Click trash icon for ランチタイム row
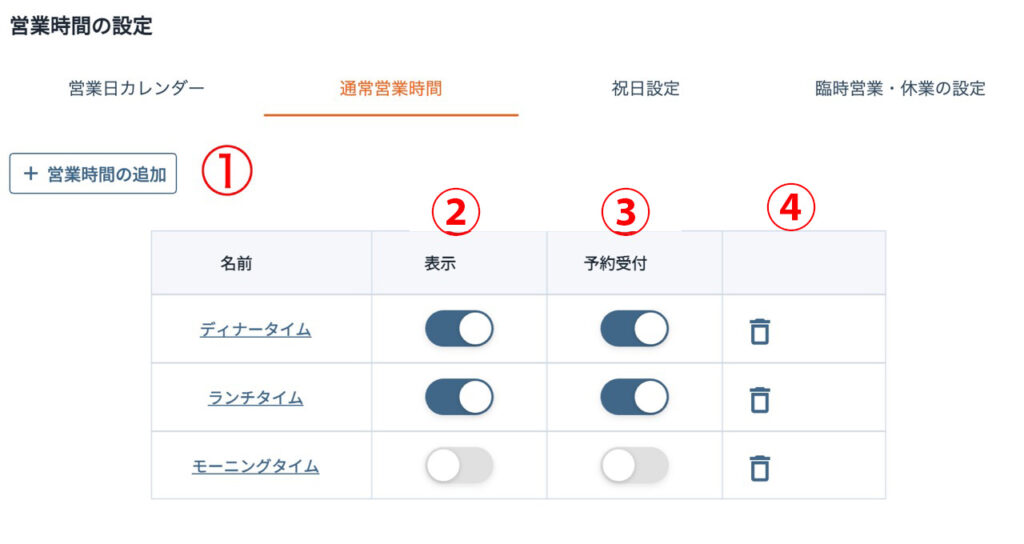Image resolution: width=1024 pixels, height=544 pixels. [x=760, y=399]
